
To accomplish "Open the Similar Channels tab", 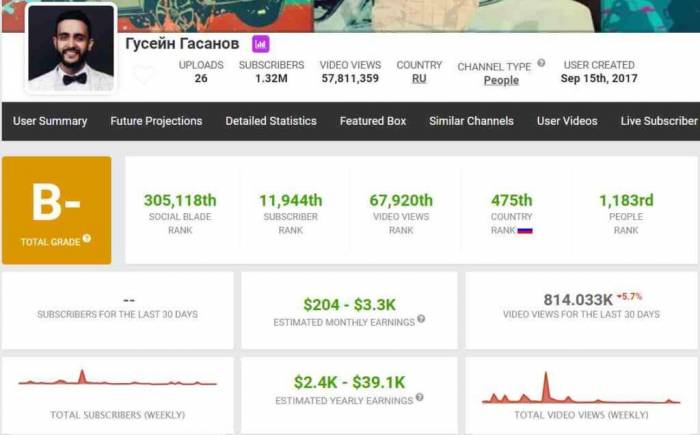I will coord(471,121).
